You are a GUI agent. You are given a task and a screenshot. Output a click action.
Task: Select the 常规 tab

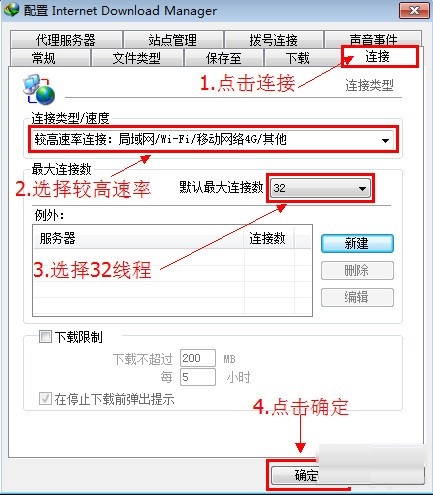pos(44,58)
